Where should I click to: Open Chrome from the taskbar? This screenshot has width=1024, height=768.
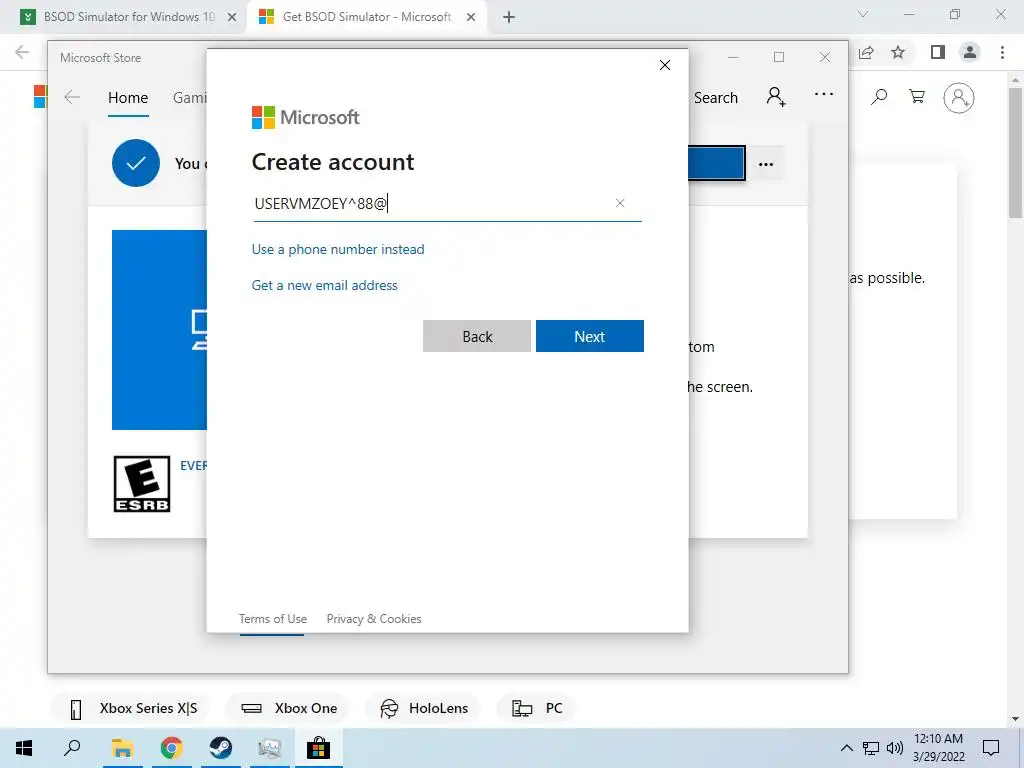click(171, 748)
